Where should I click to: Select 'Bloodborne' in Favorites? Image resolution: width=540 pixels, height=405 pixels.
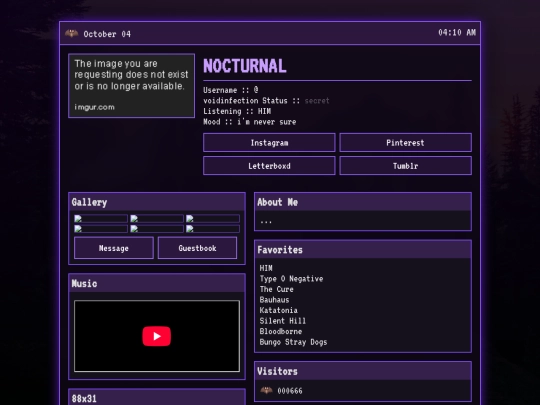tap(281, 331)
